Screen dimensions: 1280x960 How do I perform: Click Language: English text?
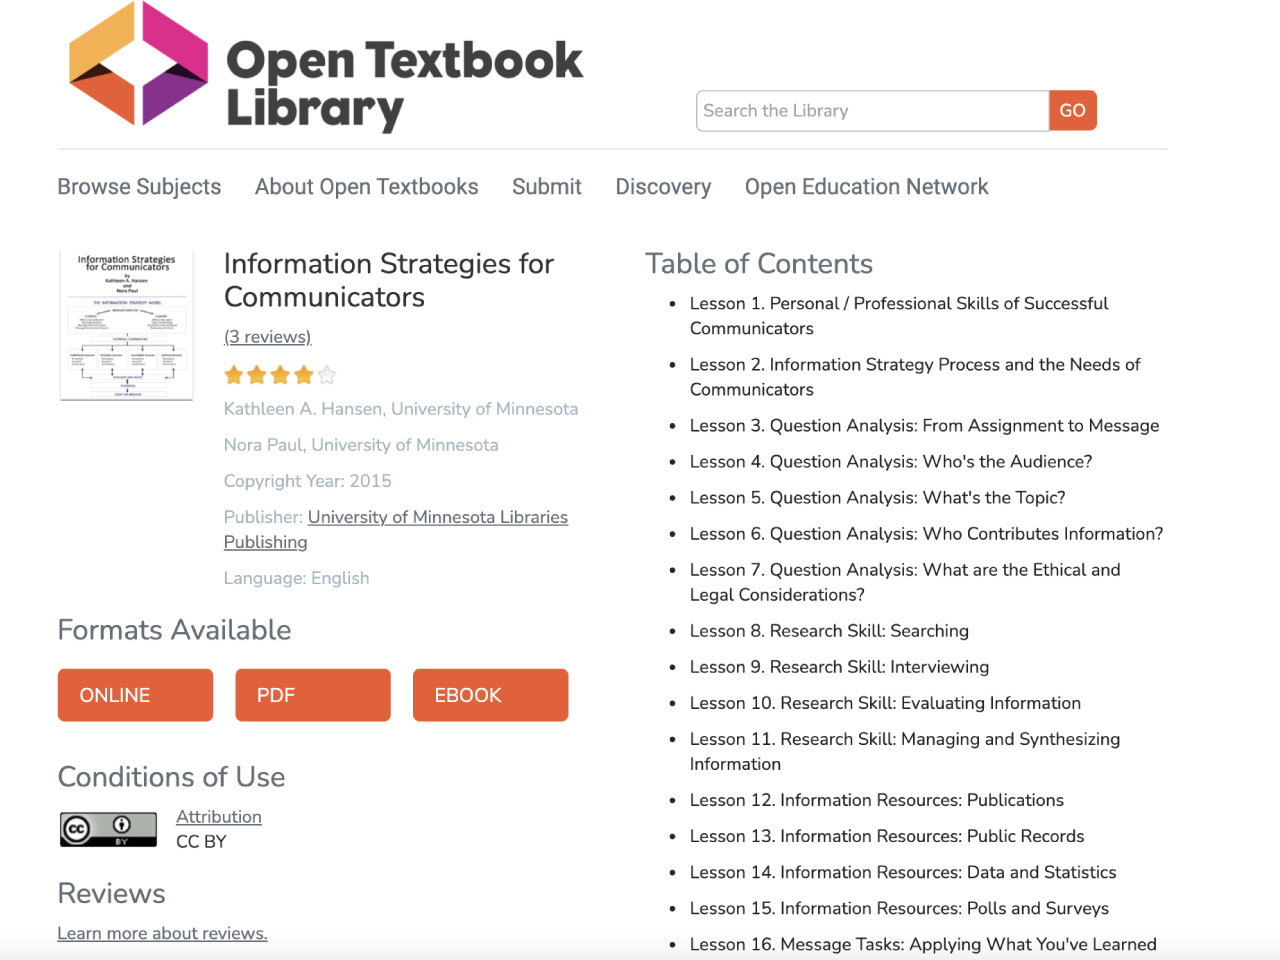pos(296,578)
